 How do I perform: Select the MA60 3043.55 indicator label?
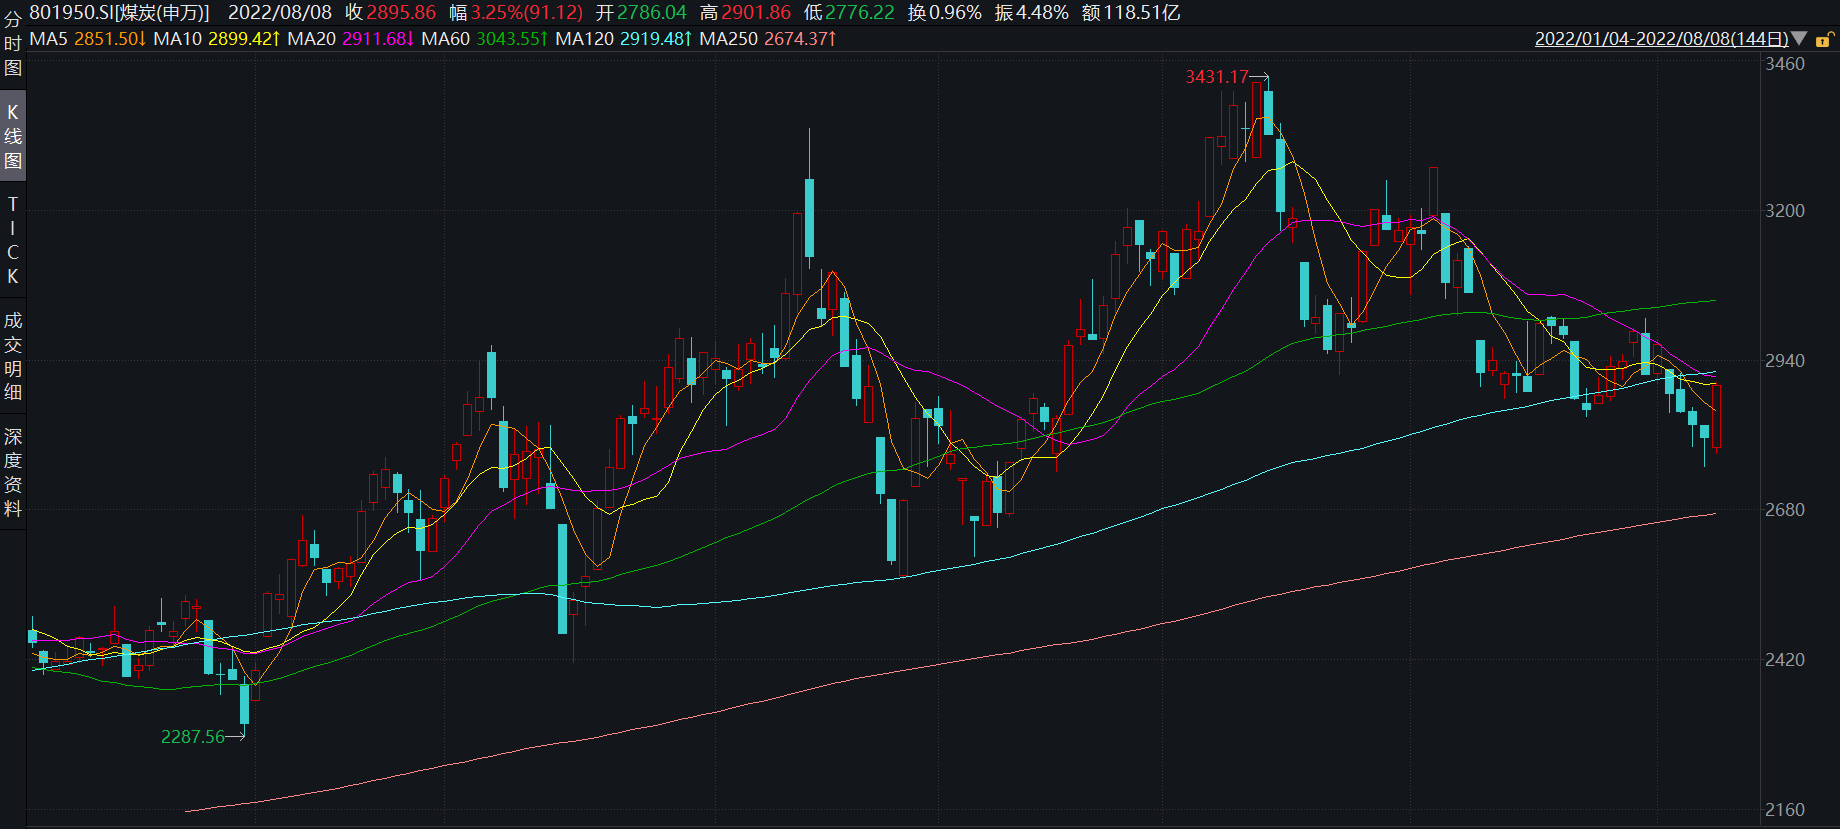pyautogui.click(x=485, y=39)
